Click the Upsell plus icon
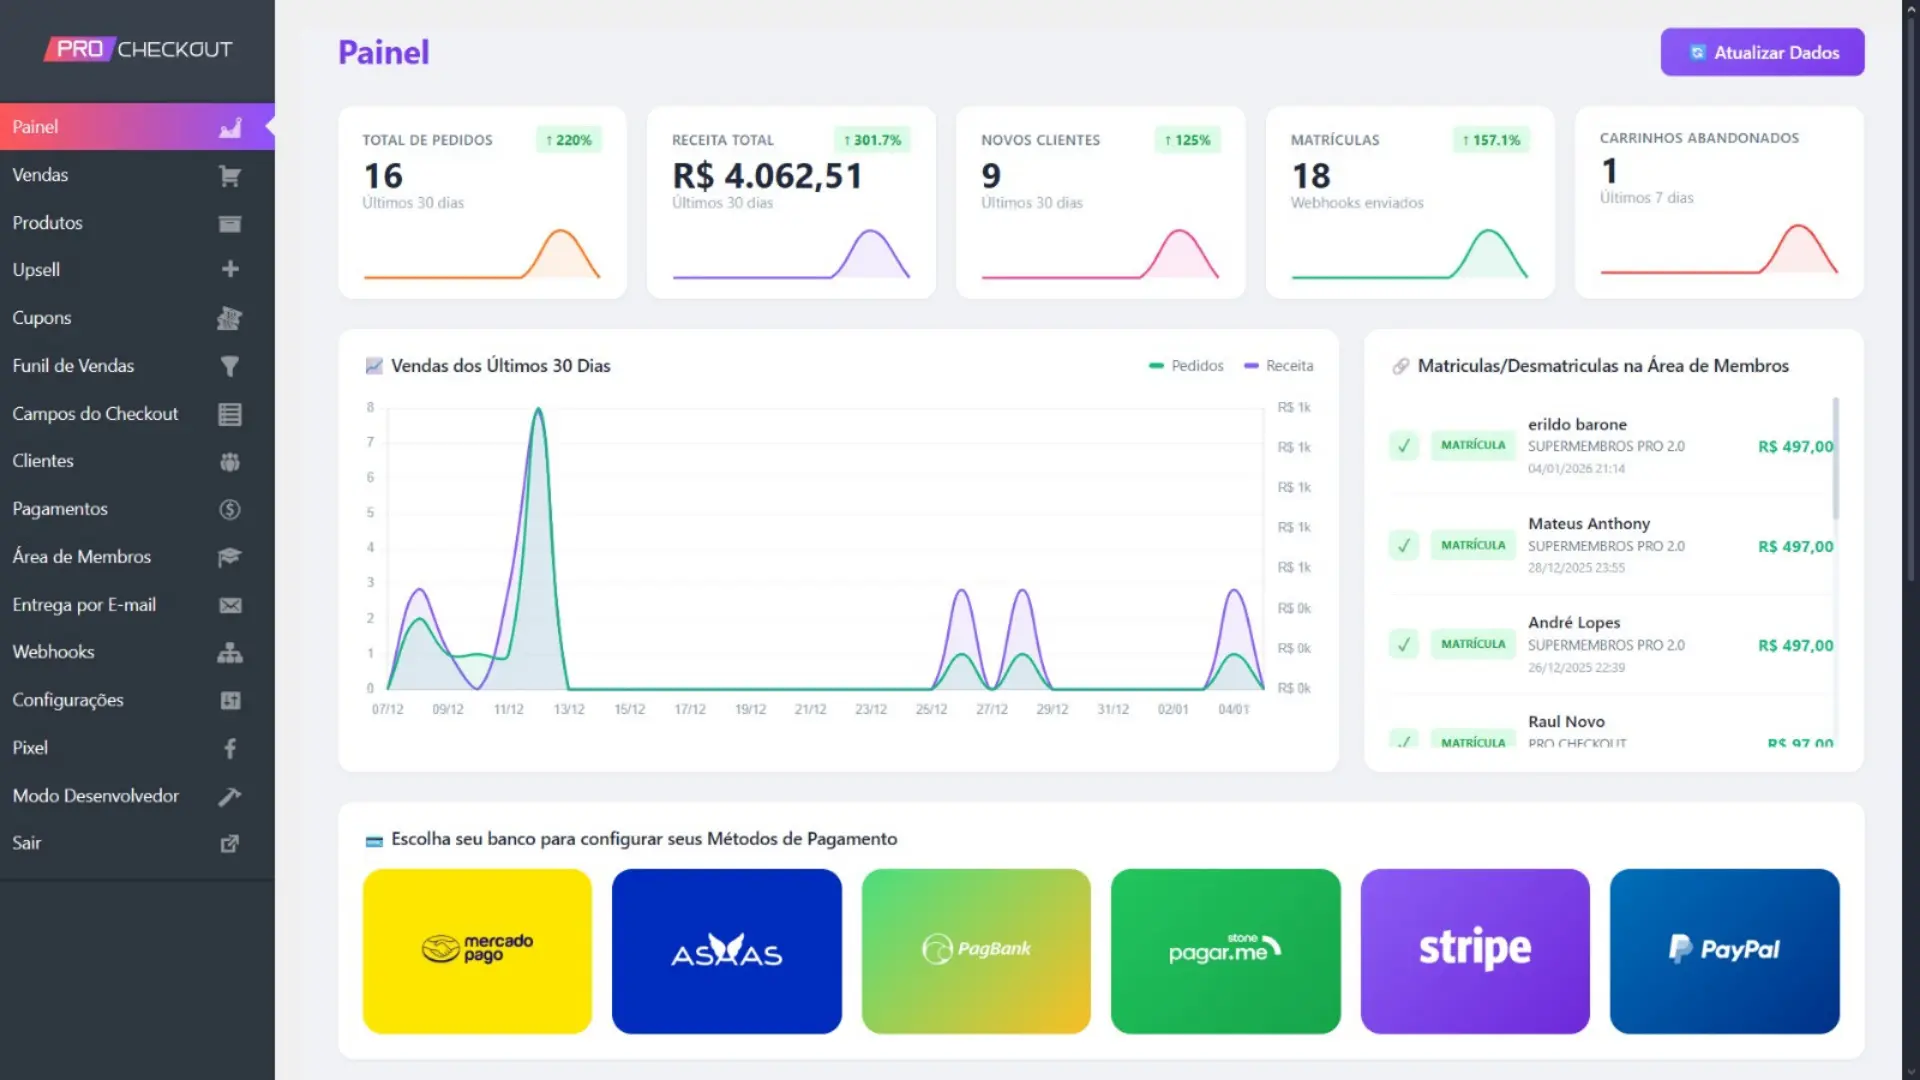 coord(230,270)
